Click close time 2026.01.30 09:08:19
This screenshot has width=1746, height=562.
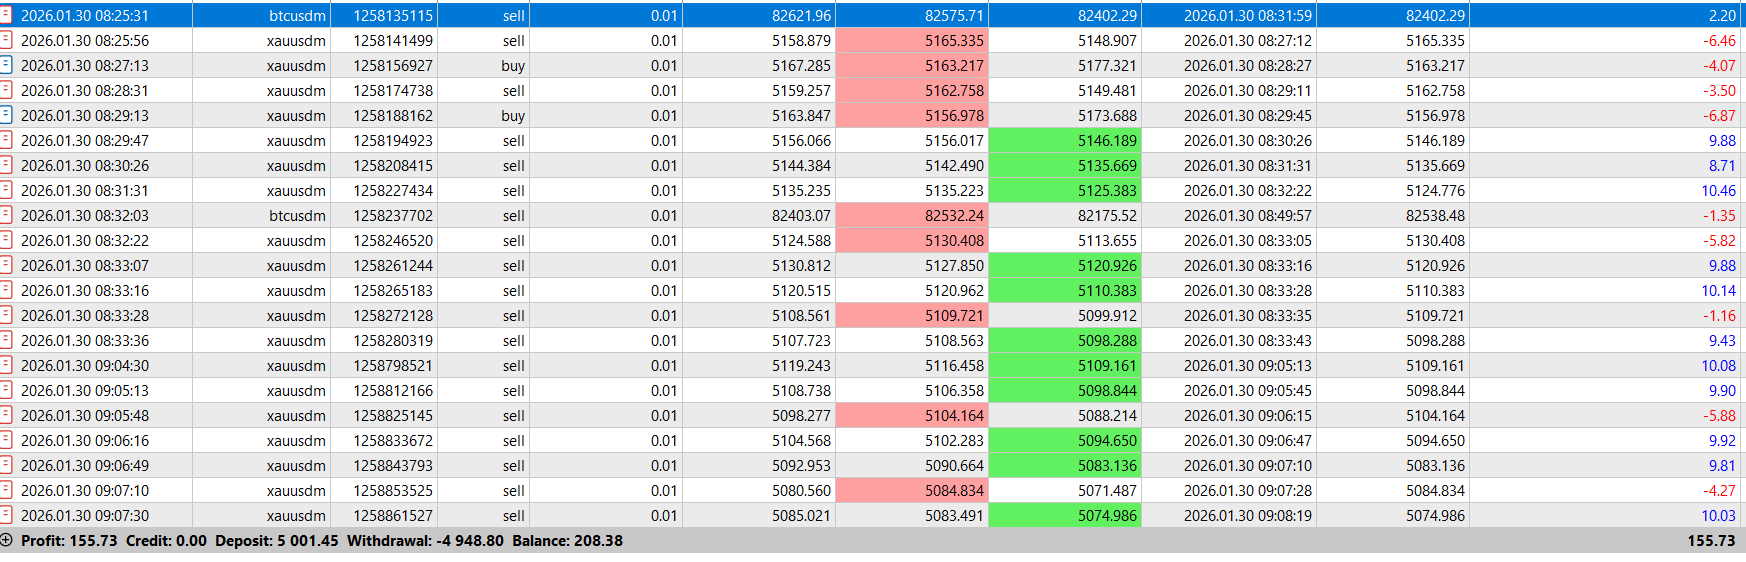[1248, 516]
